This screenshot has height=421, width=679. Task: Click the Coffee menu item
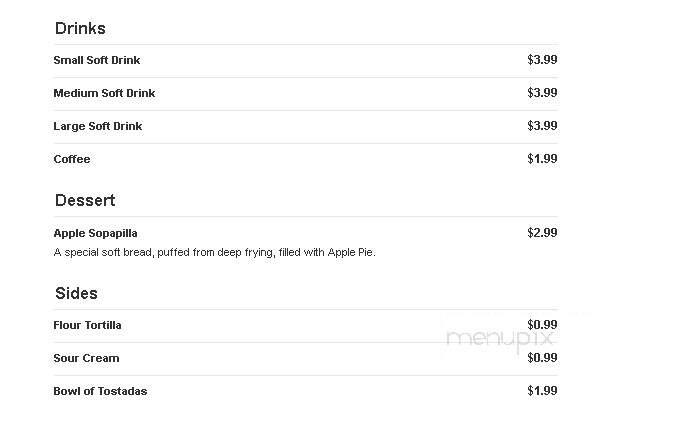coord(72,159)
